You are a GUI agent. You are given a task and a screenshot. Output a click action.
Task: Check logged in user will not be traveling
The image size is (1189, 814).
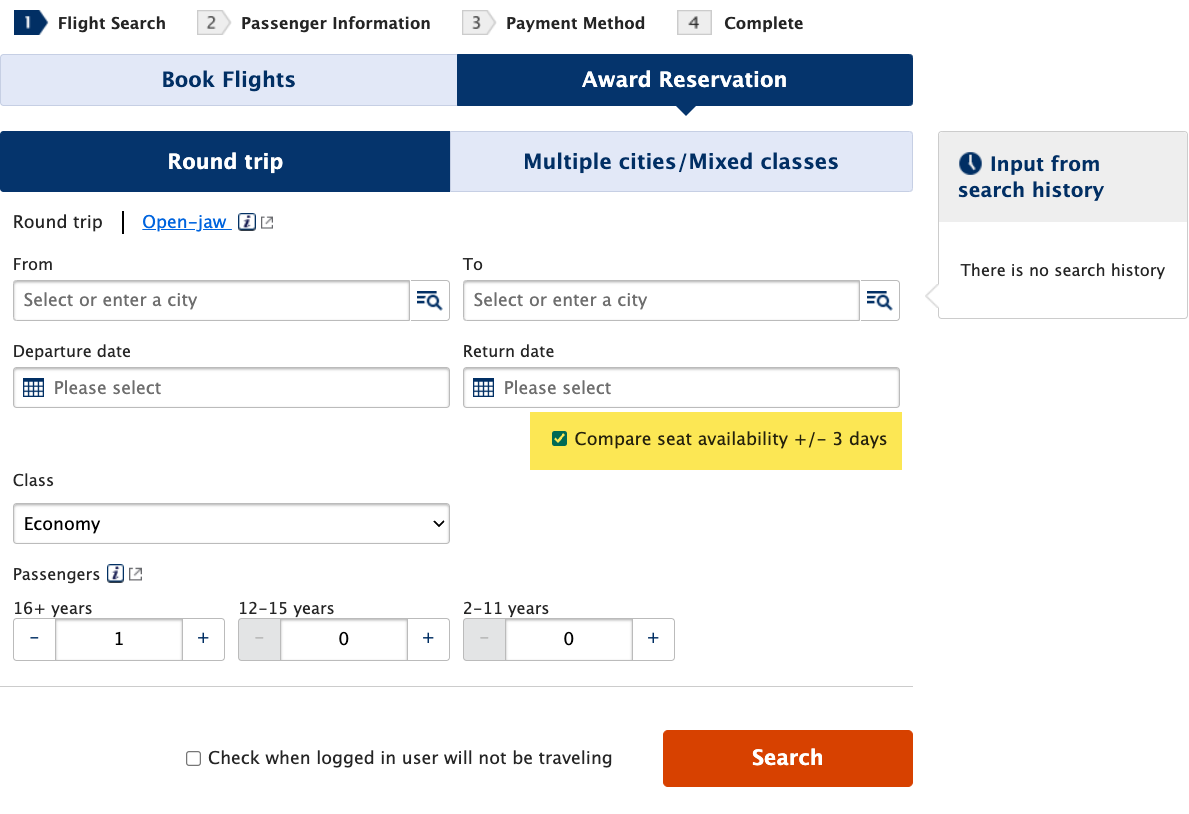tap(193, 758)
